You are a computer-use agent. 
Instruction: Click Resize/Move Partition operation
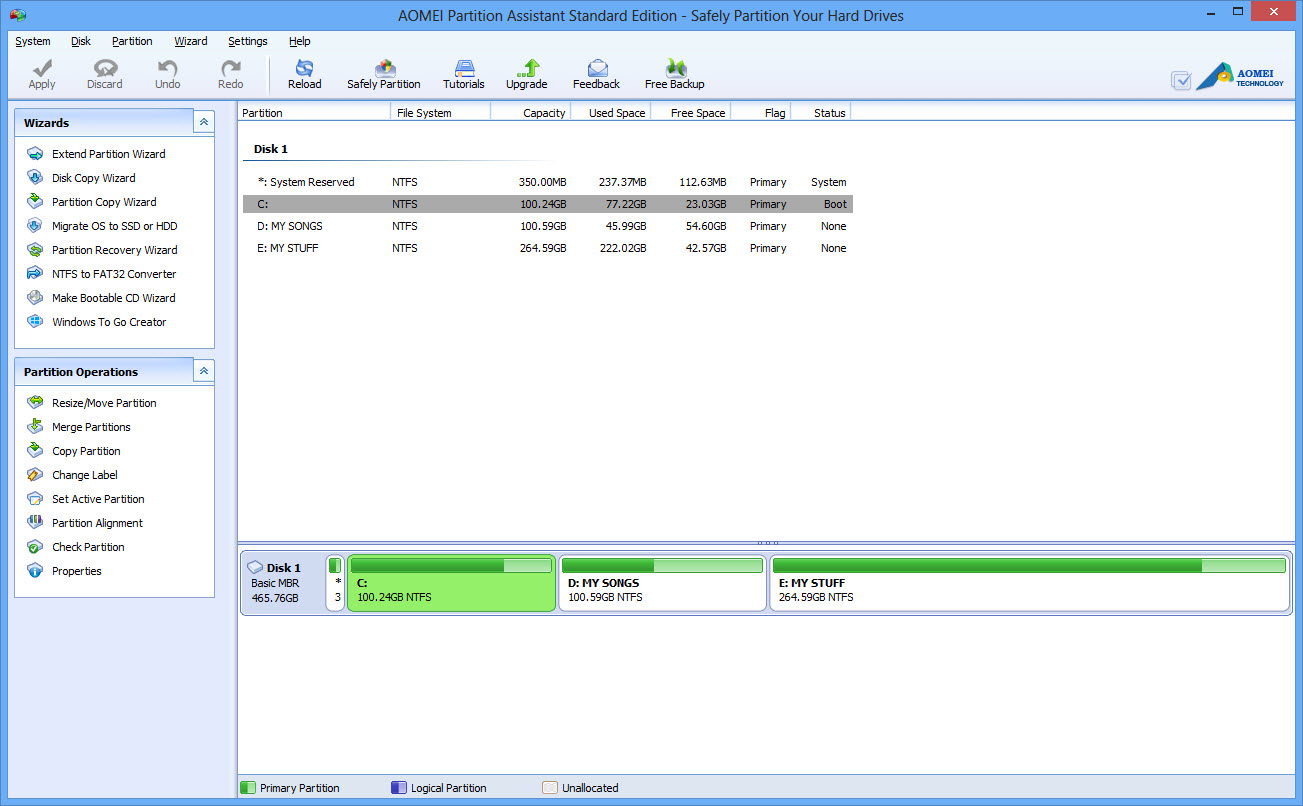tap(104, 403)
